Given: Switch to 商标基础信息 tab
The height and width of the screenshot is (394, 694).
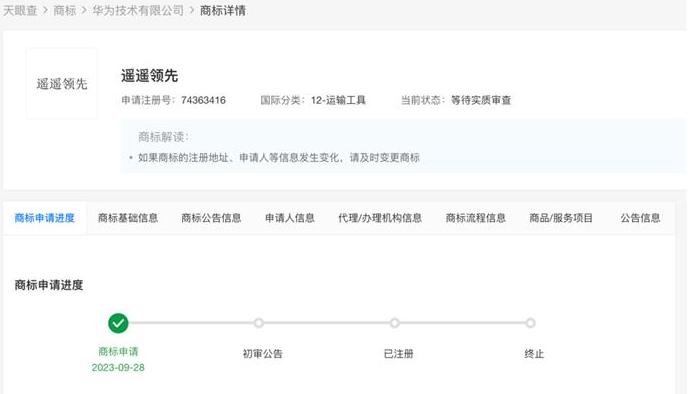Looking at the screenshot, I should [x=128, y=218].
